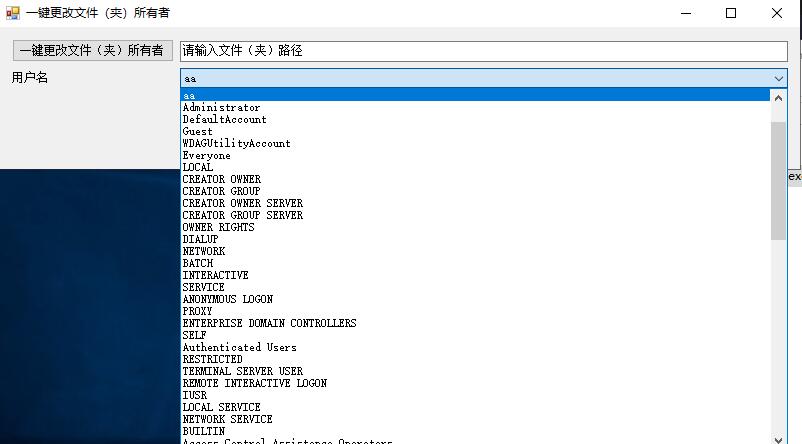The width and height of the screenshot is (802, 444).
Task: Click the file path input field
Action: coord(483,50)
